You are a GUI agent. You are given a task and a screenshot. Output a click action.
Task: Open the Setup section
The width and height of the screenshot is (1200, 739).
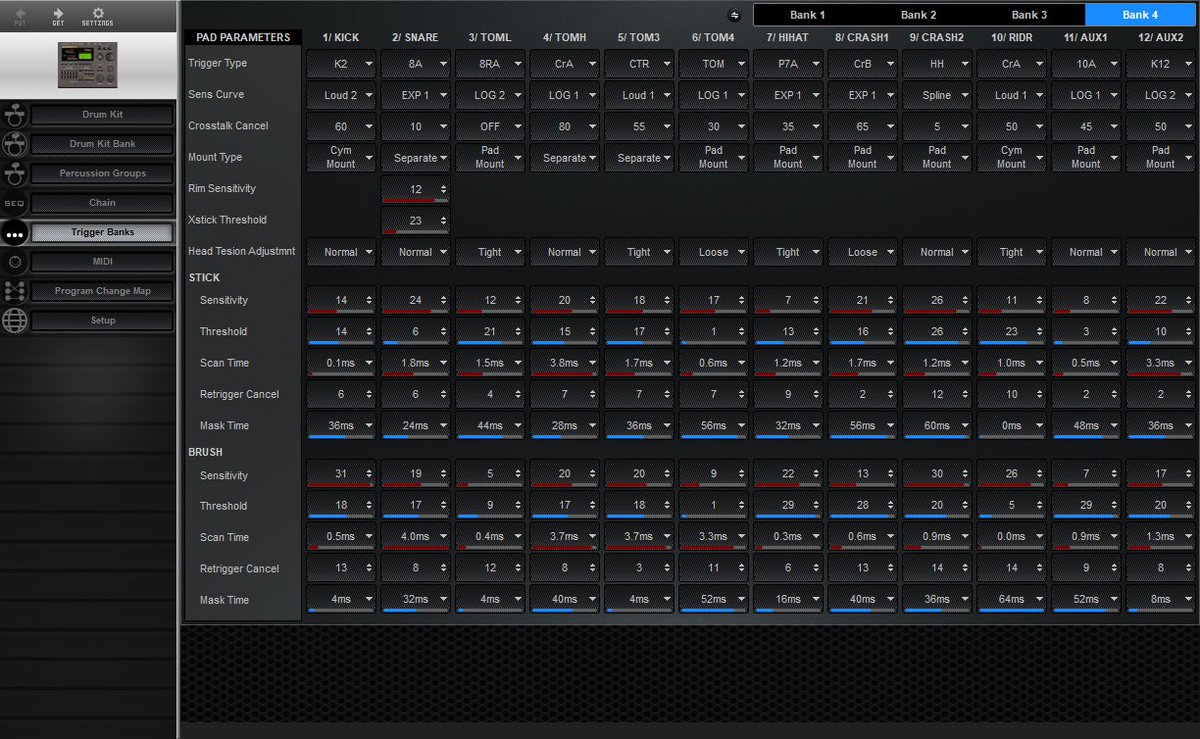(x=102, y=320)
